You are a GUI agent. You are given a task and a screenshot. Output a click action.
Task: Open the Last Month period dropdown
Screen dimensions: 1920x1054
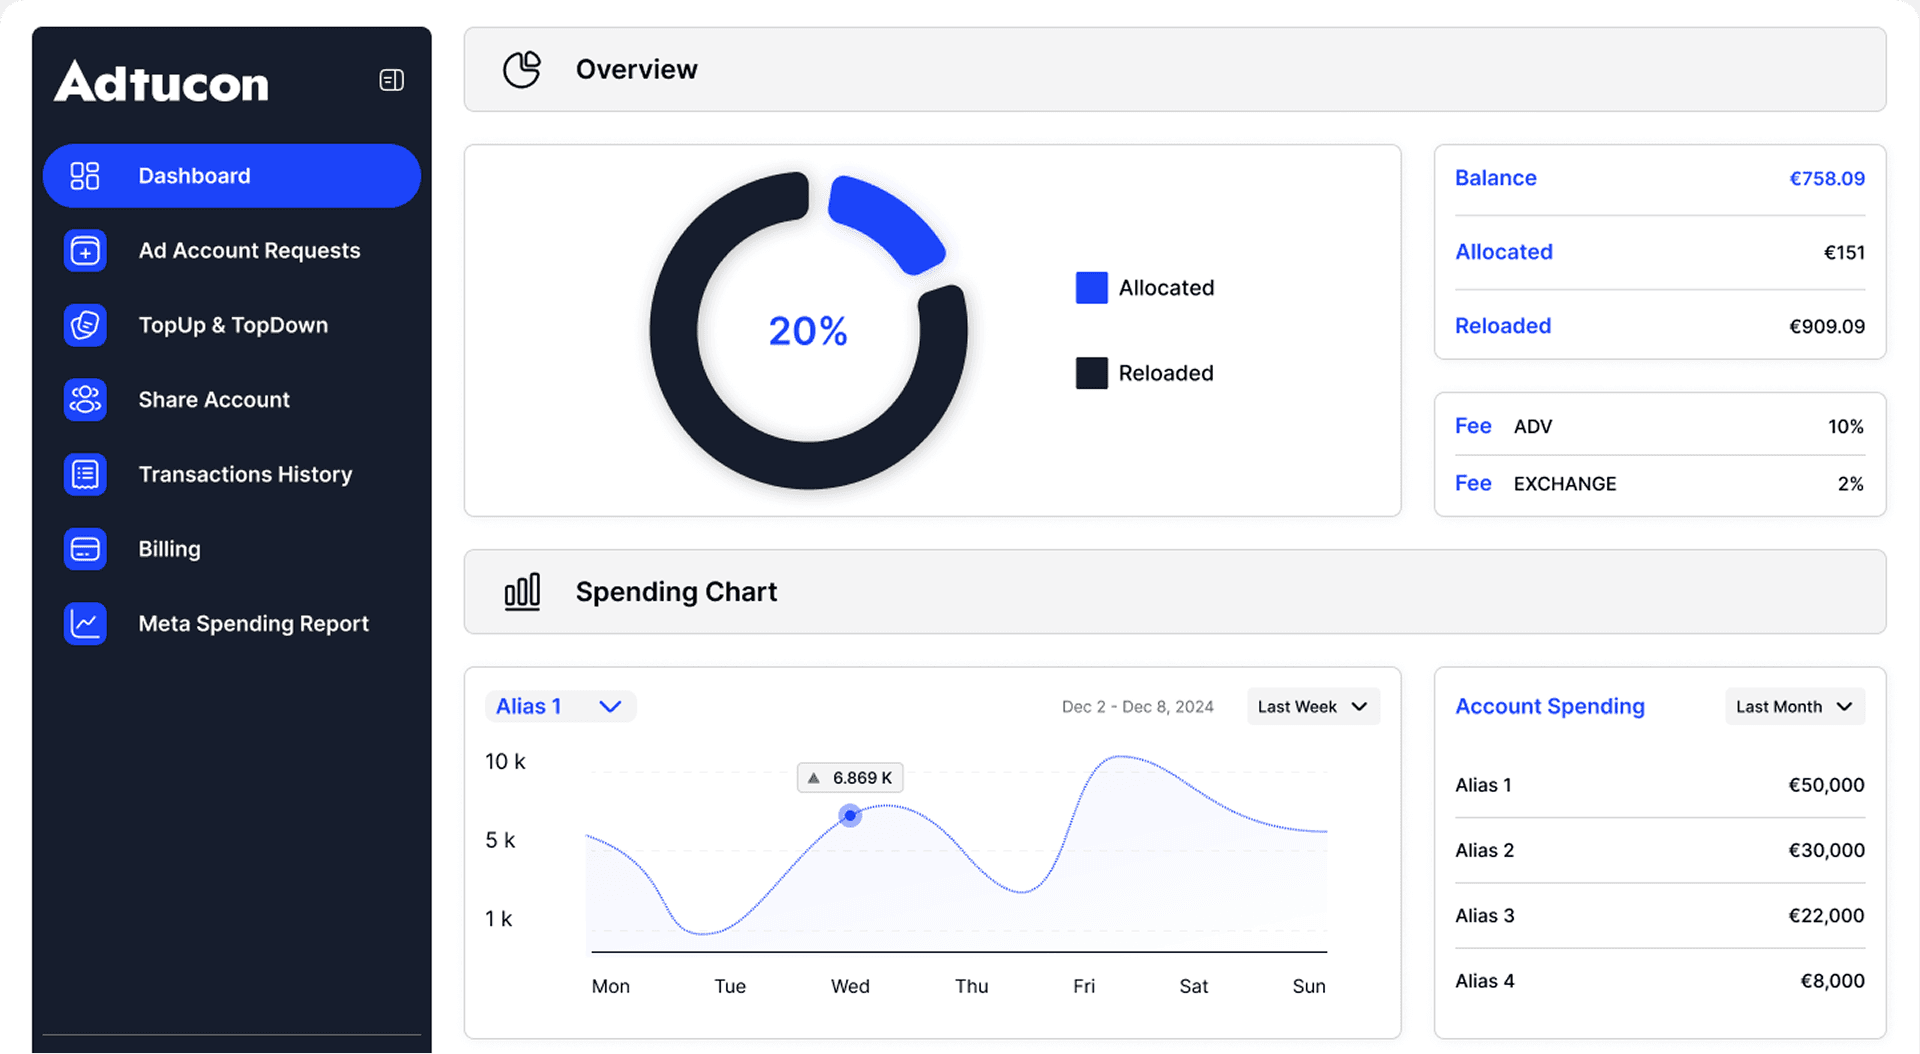point(1794,706)
